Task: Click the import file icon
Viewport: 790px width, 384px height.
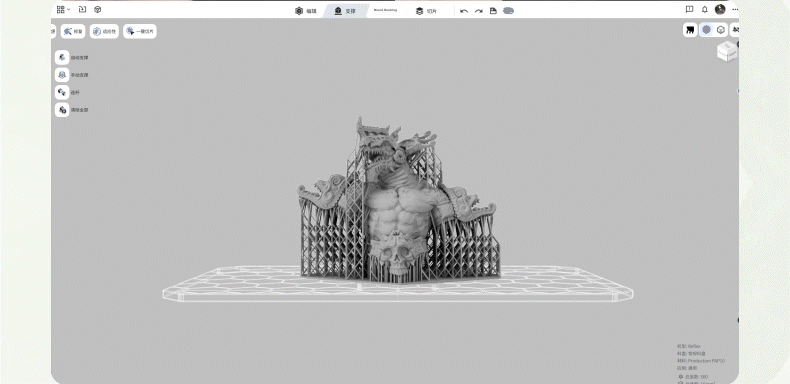Action: [83, 10]
